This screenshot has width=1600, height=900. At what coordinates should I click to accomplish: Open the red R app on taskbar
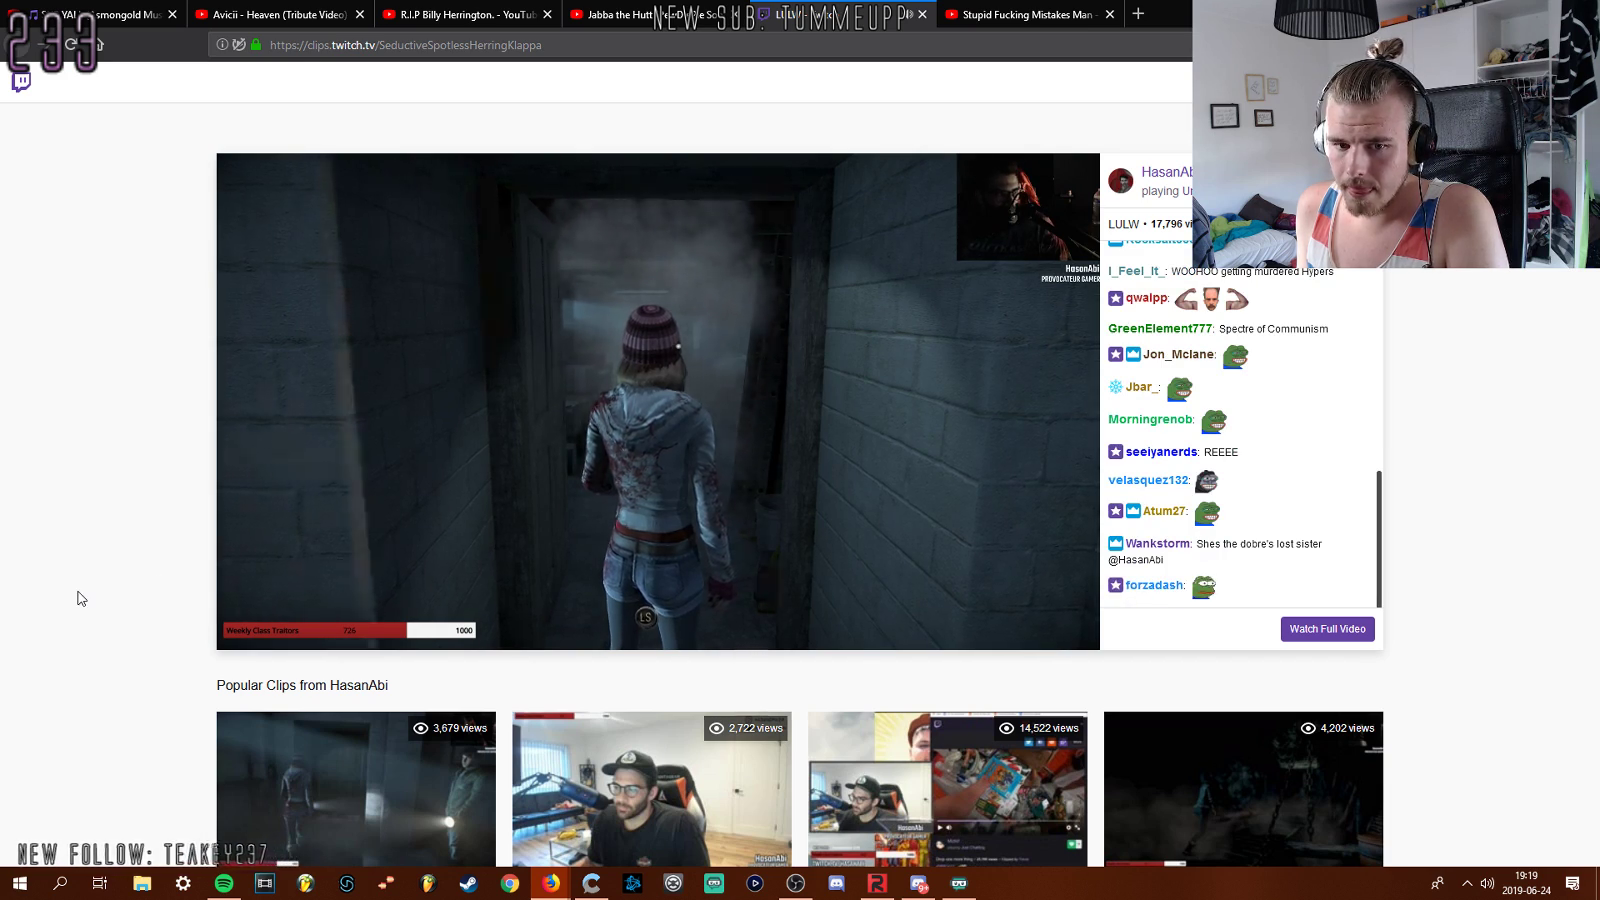pos(877,883)
